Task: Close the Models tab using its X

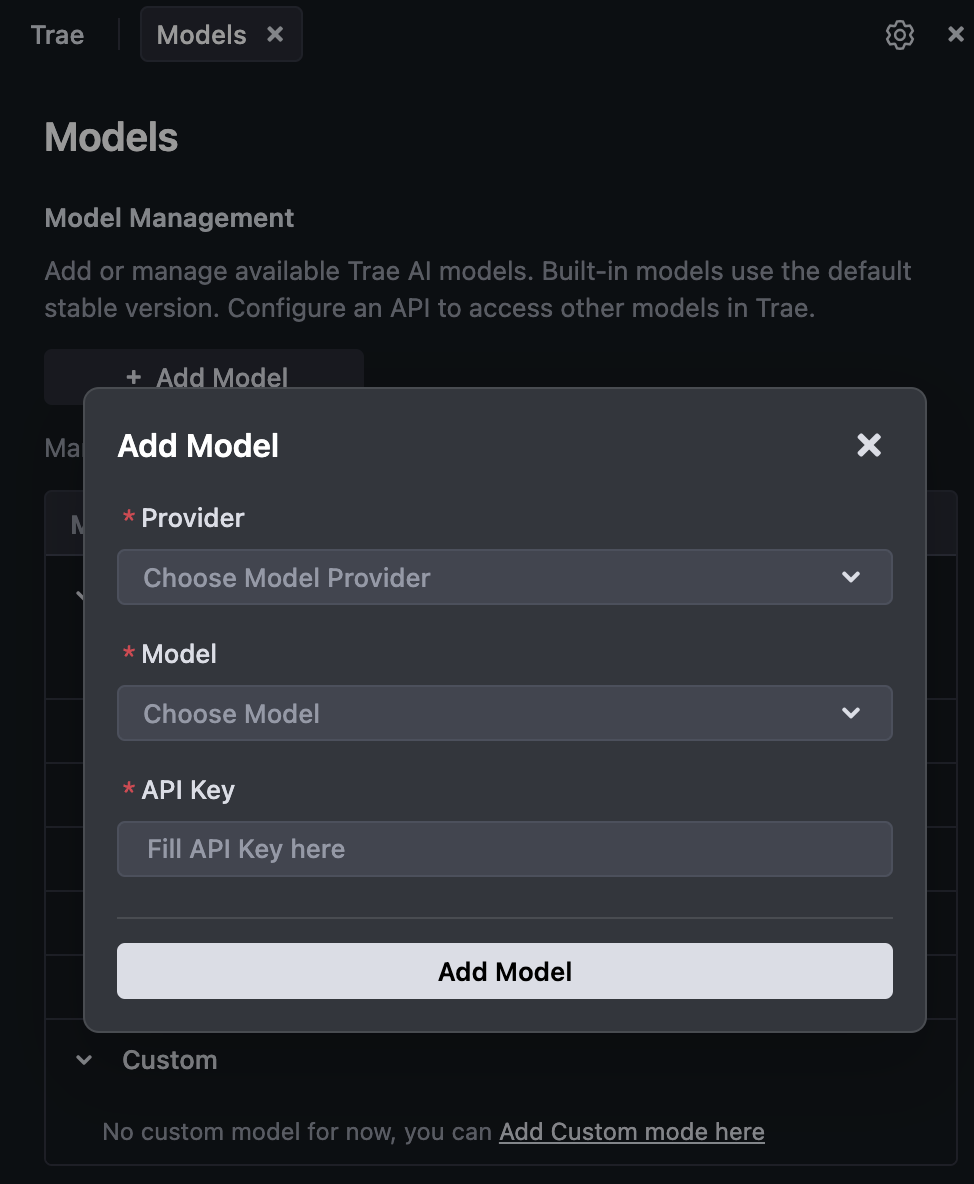Action: (x=275, y=35)
